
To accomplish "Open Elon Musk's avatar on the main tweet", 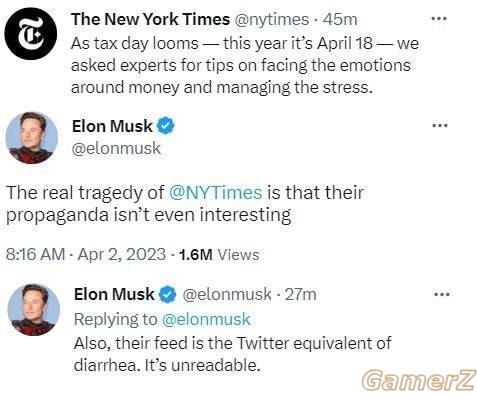I will pos(32,138).
